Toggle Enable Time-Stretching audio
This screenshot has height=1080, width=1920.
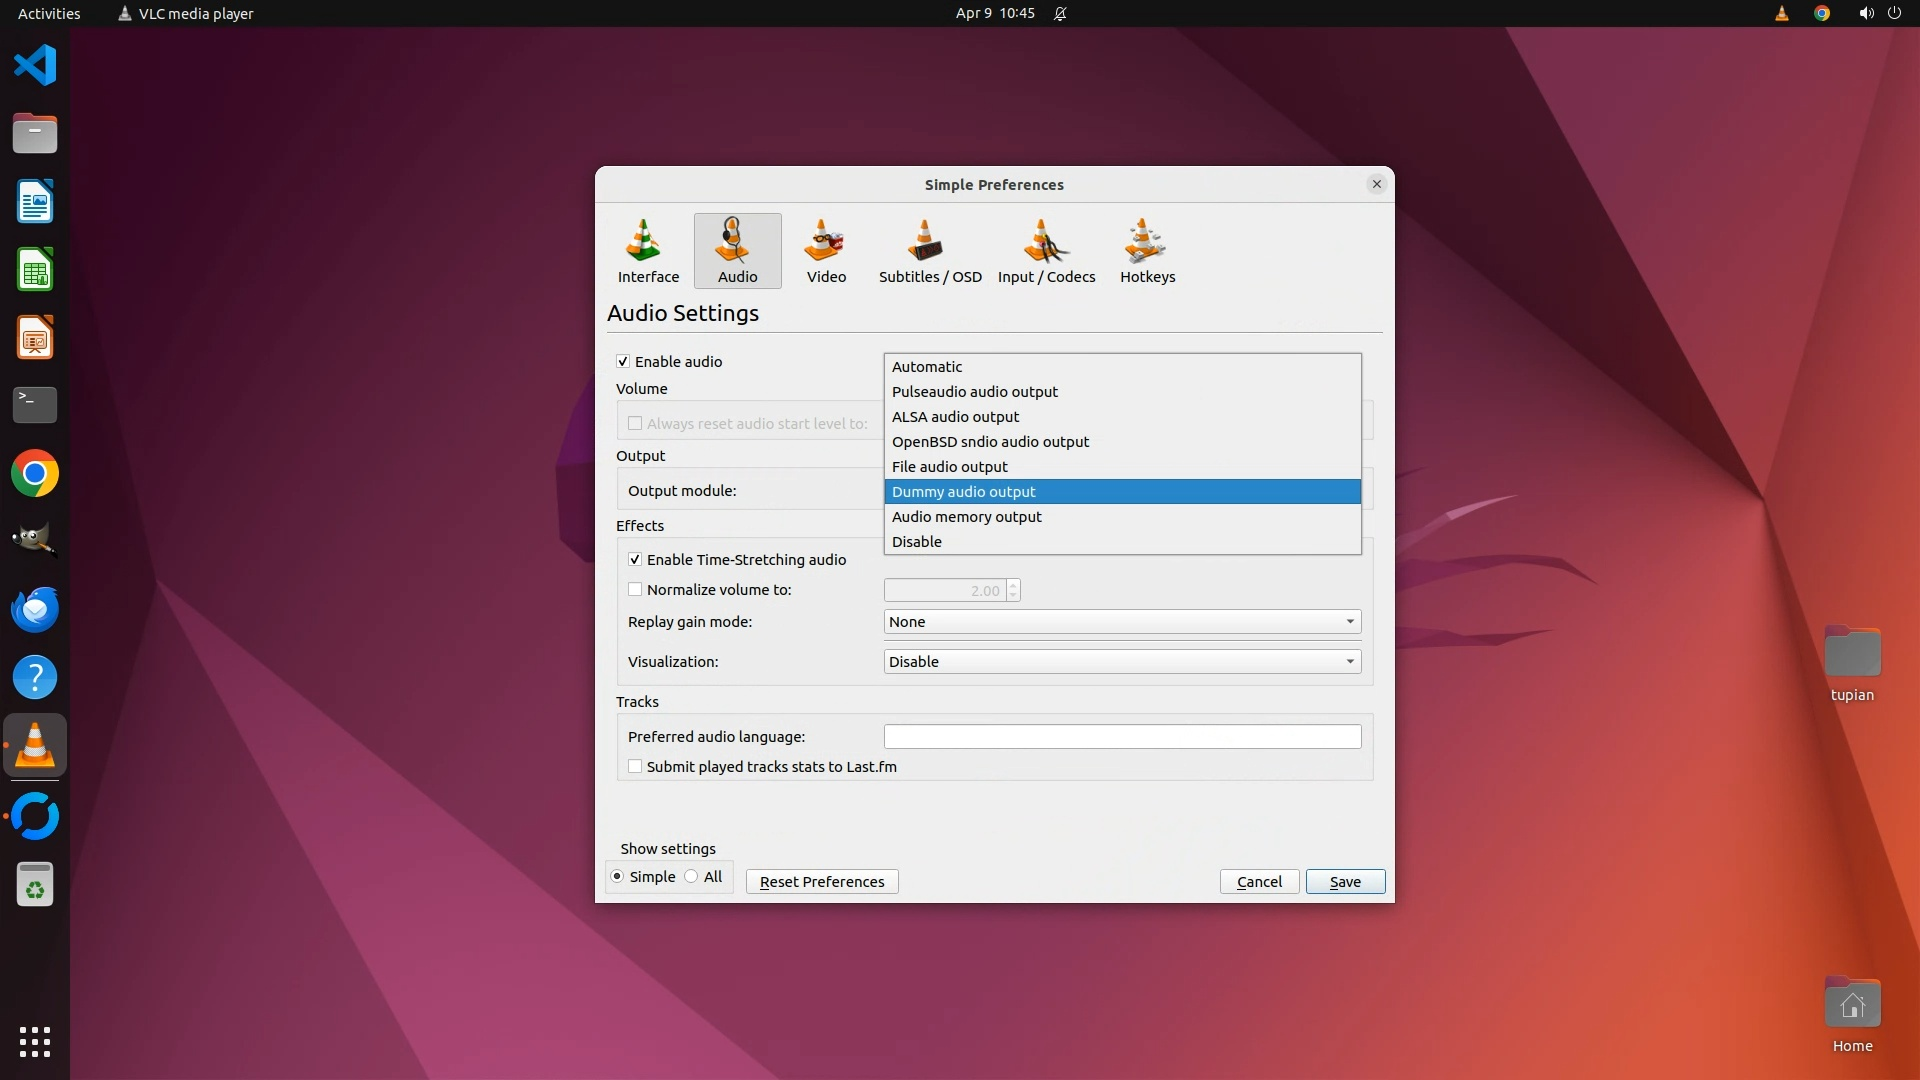[x=635, y=560]
